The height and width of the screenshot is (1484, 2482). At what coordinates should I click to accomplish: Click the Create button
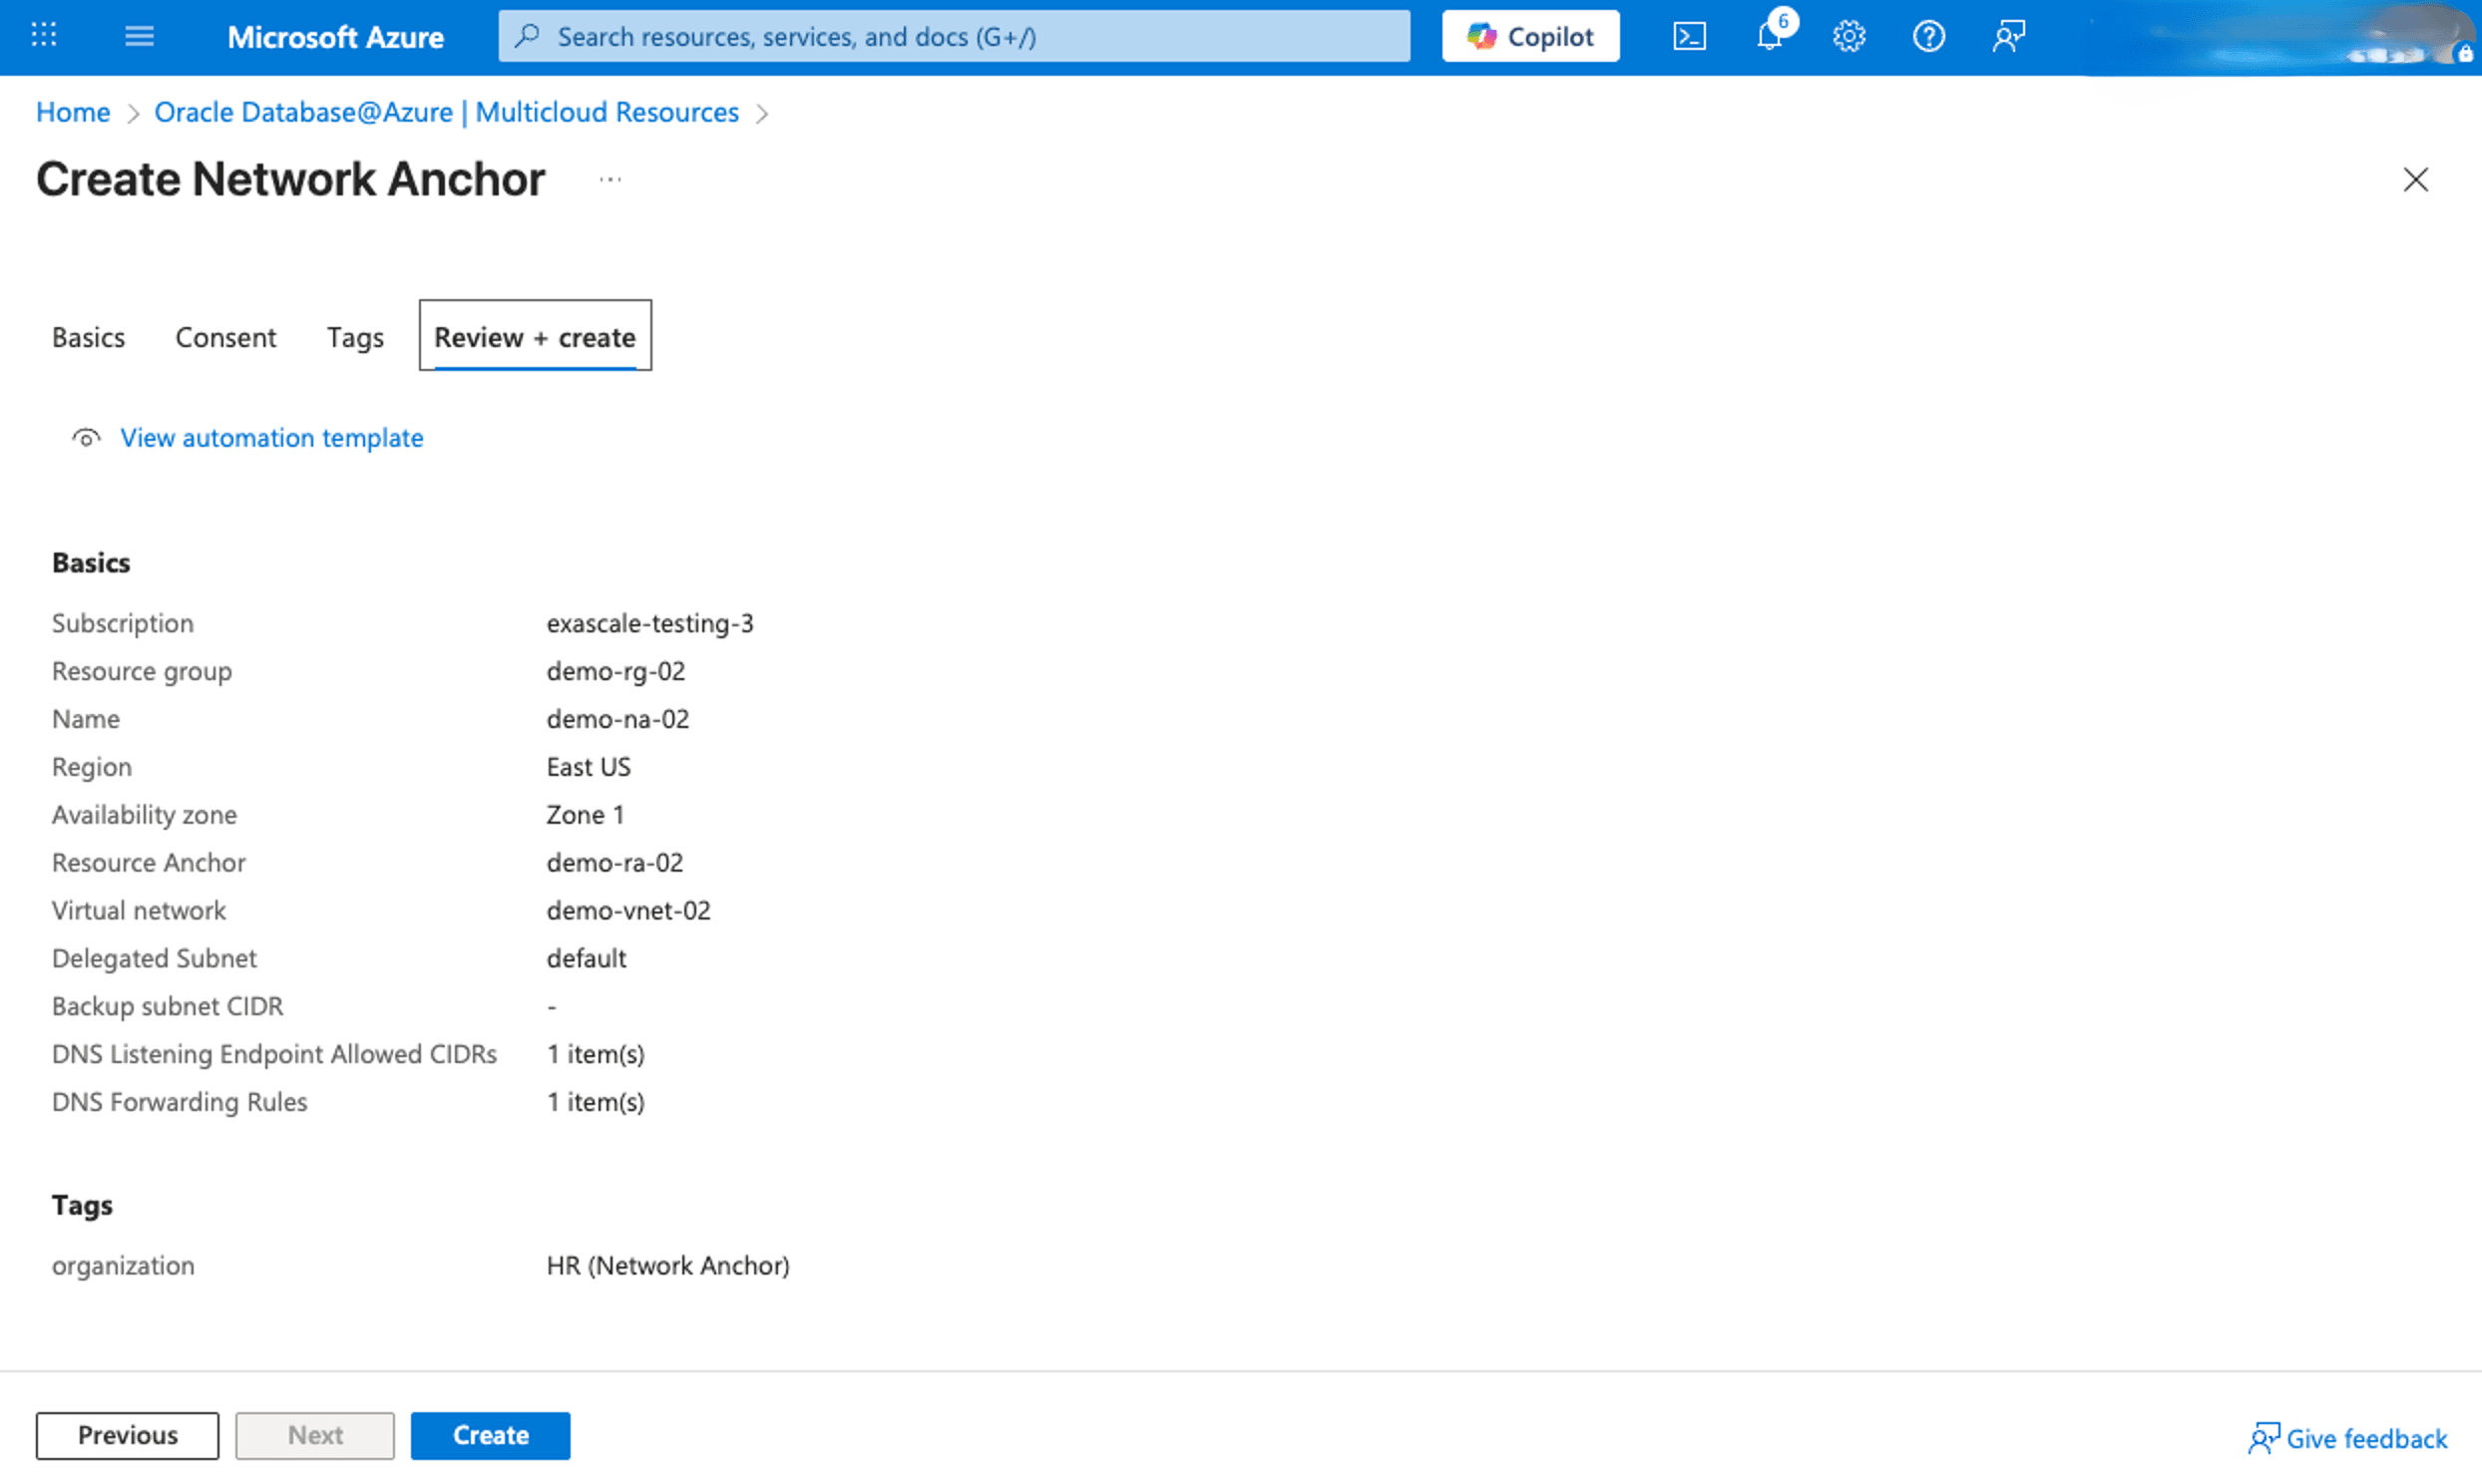coord(490,1435)
